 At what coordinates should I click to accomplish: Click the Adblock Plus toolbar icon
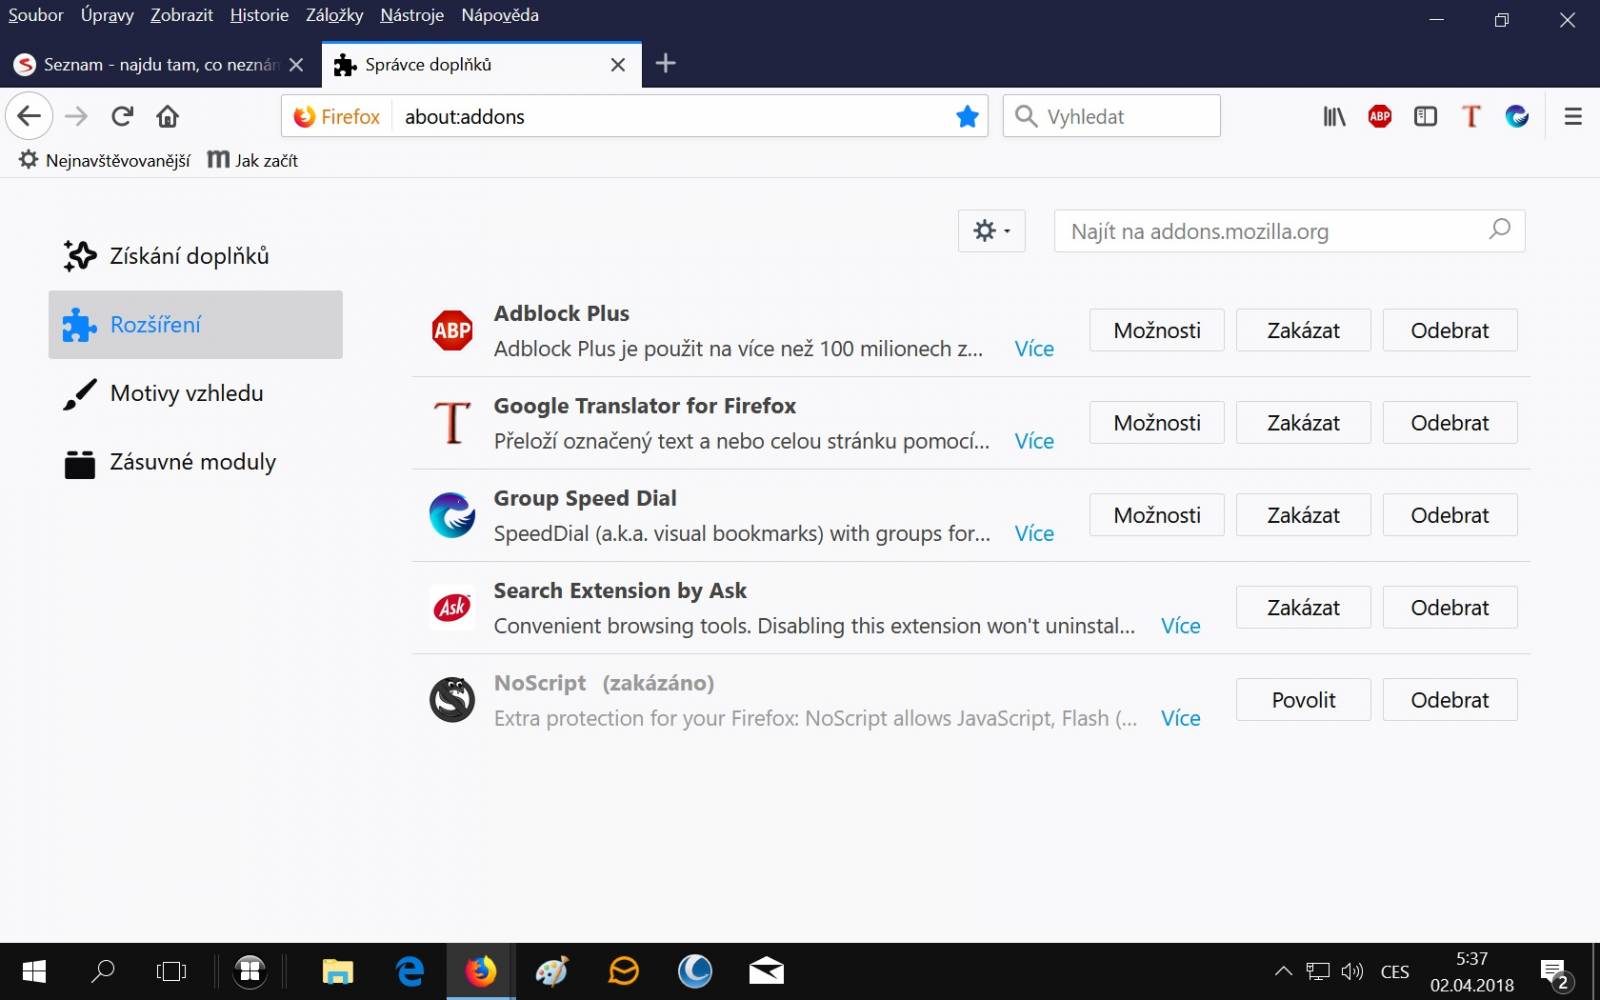tap(1380, 116)
